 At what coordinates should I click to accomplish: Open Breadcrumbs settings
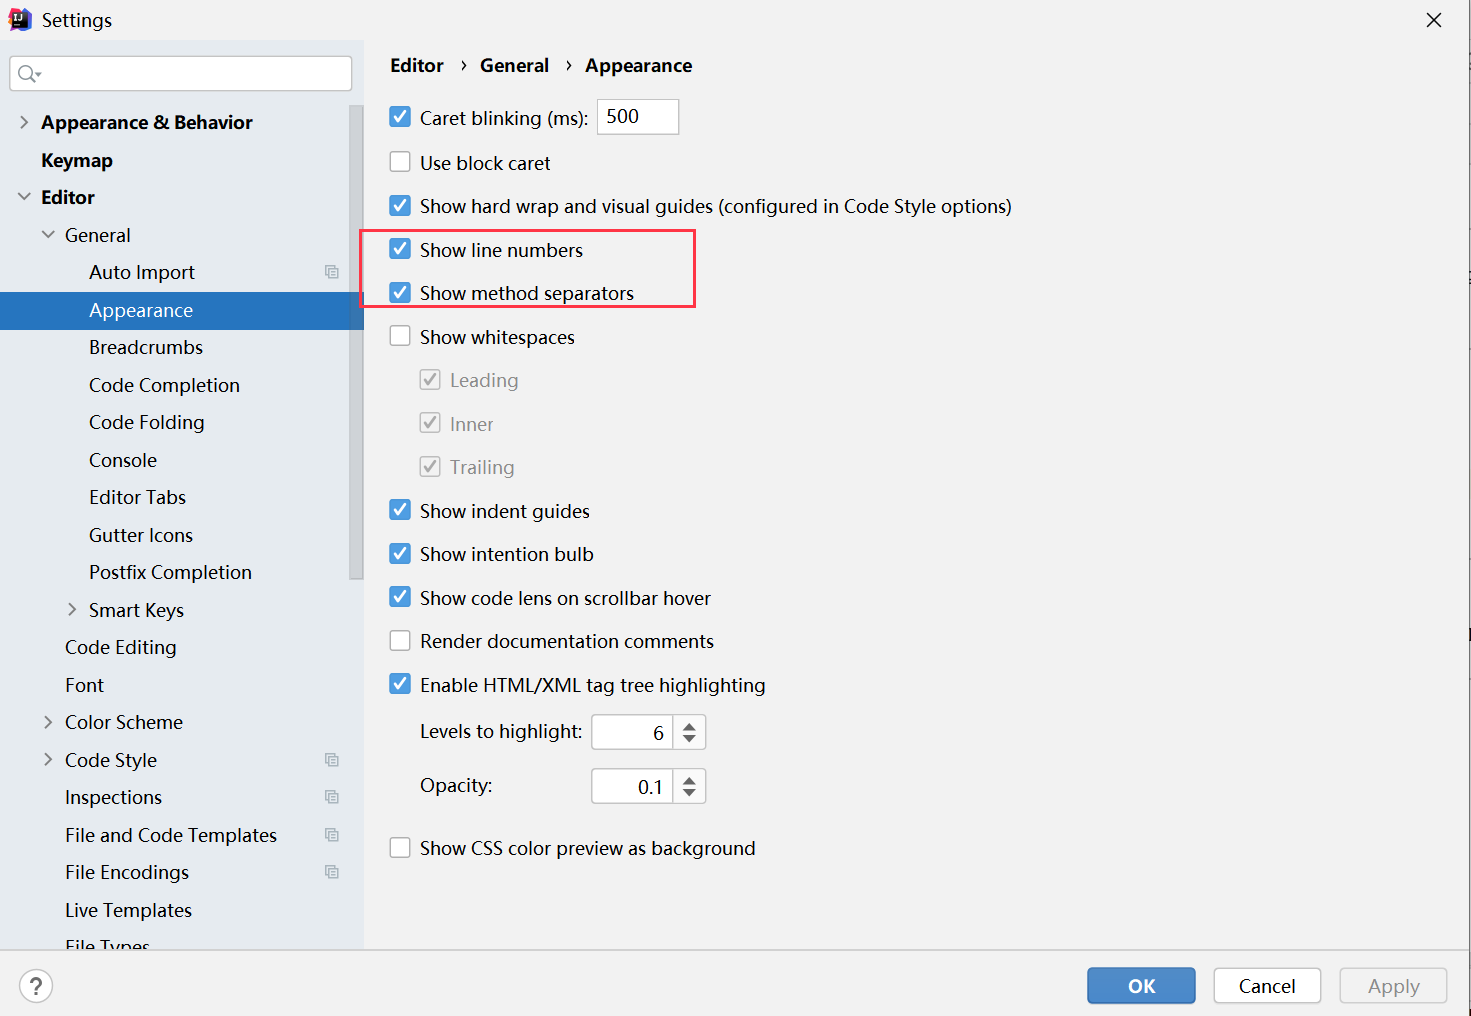coord(146,347)
